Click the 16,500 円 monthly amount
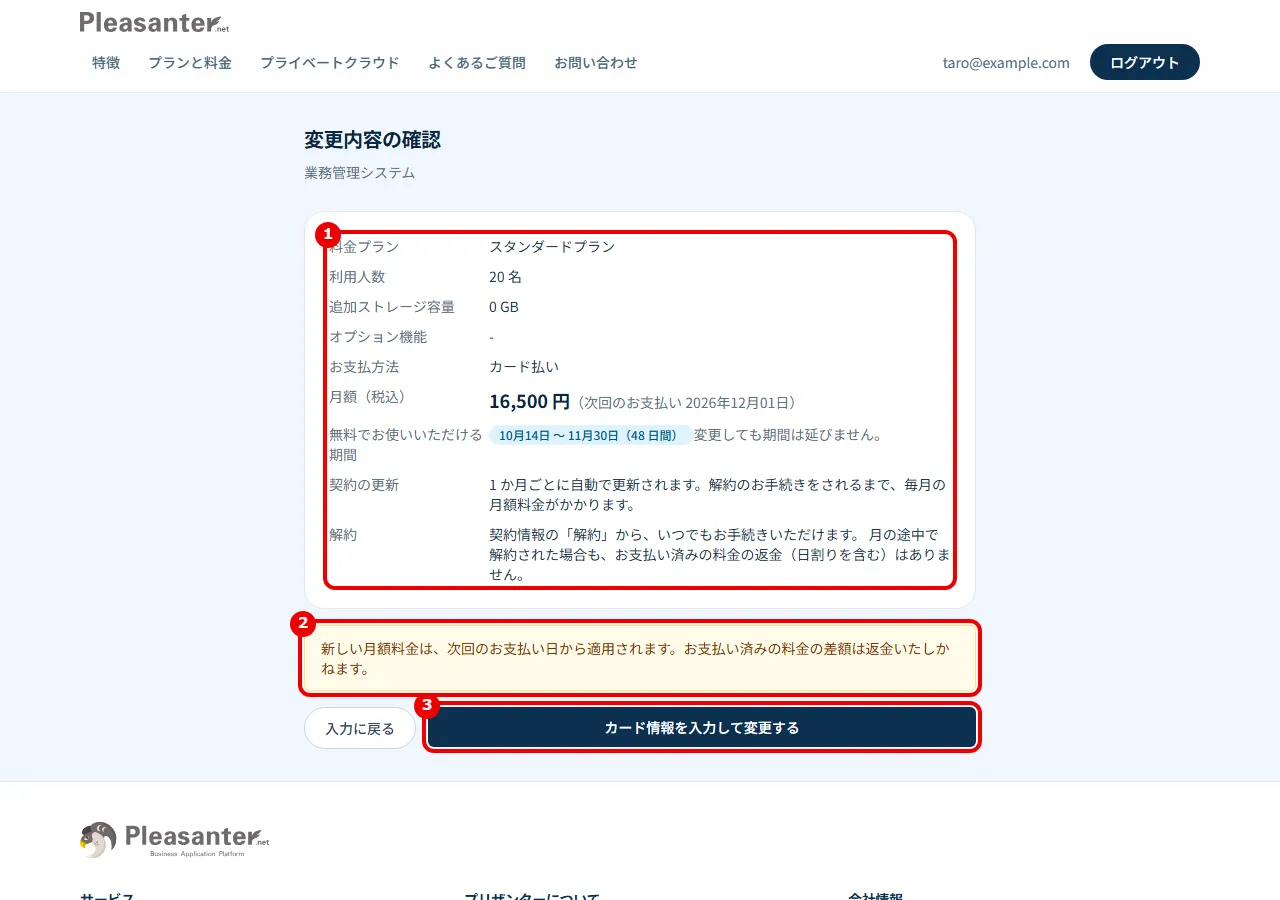The width and height of the screenshot is (1280, 900). pyautogui.click(x=530, y=401)
